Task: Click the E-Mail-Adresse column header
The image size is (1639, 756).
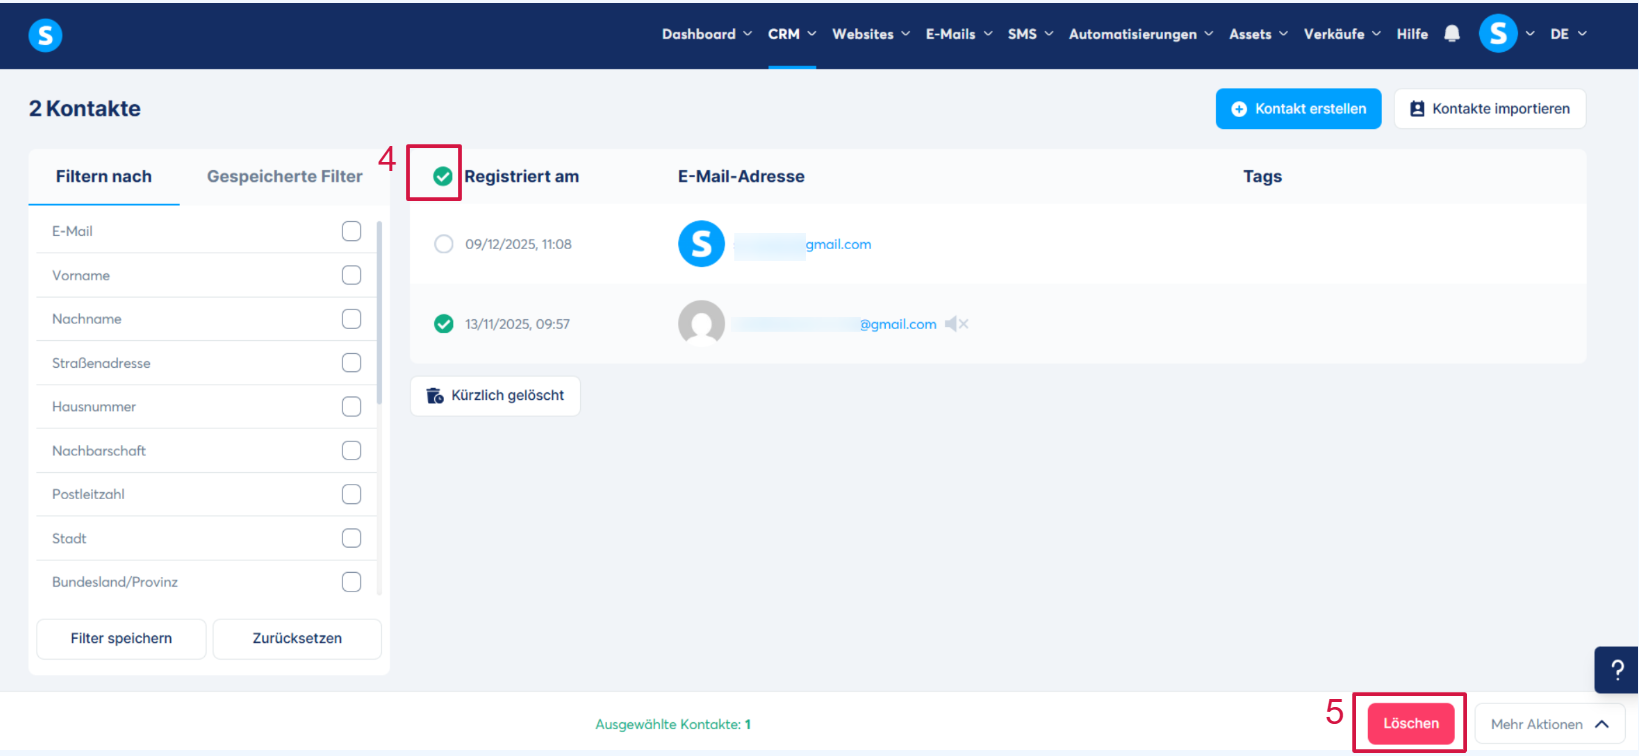Action: [x=741, y=176]
